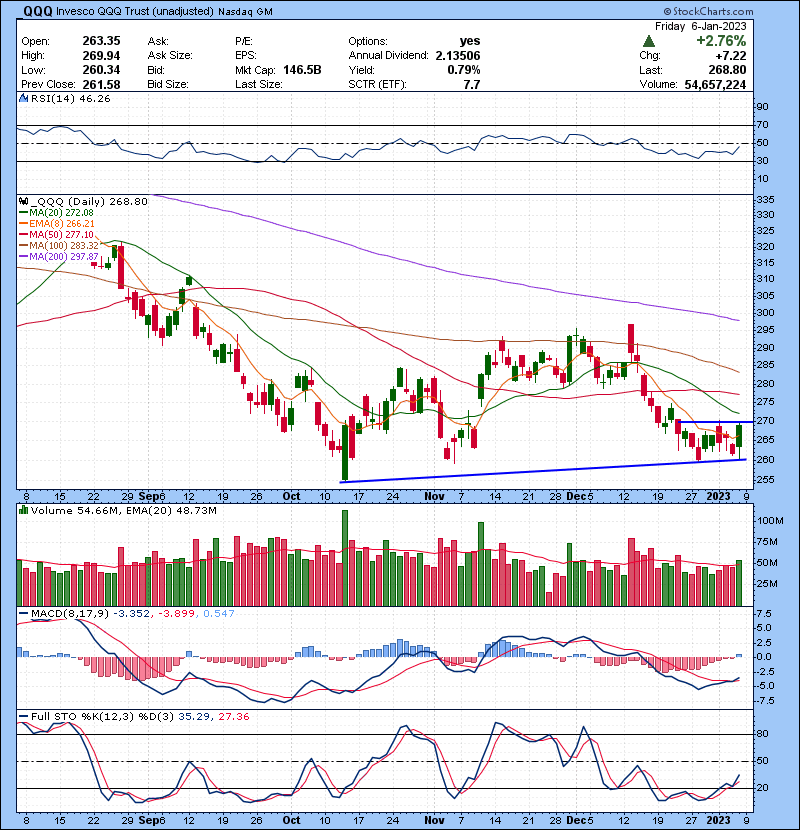Click the Nov label on the price chart axis
The width and height of the screenshot is (800, 830).
pos(434,497)
